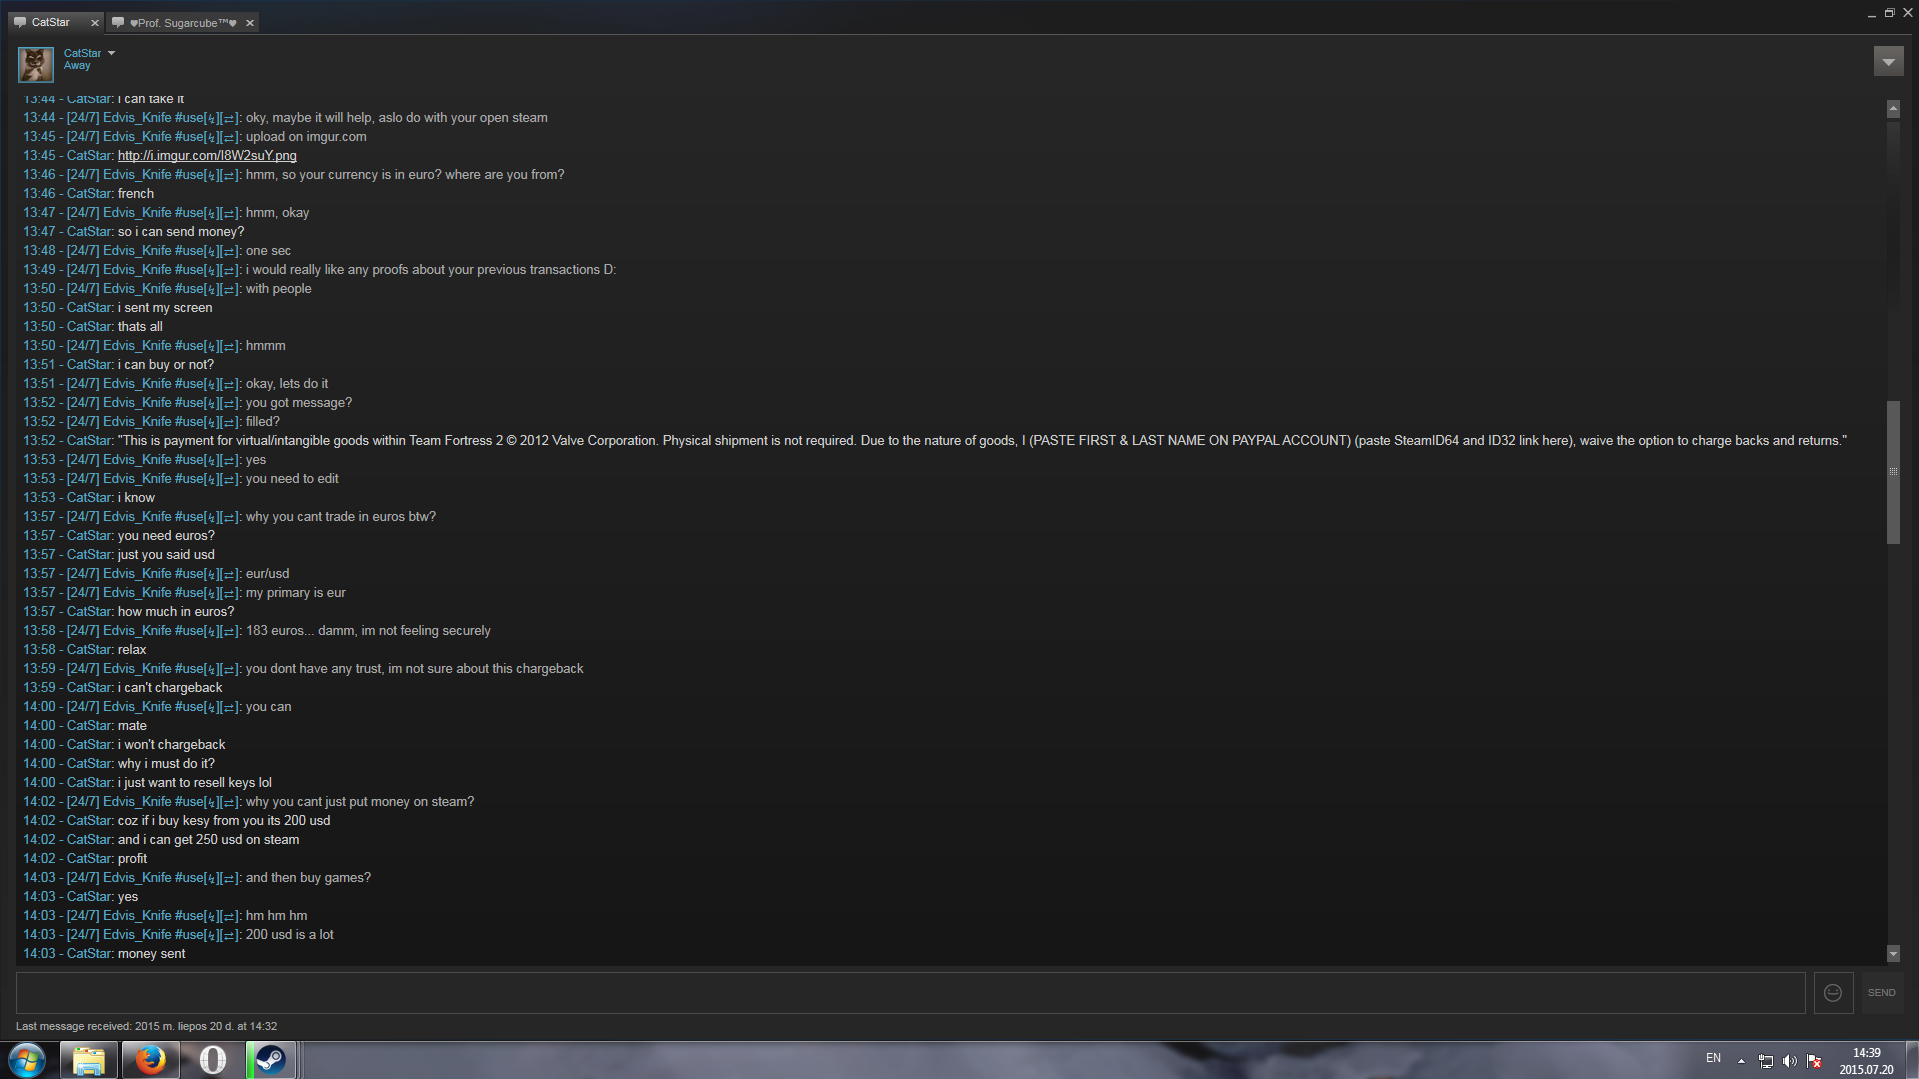
Task: Open Windows Explorer from the taskbar
Action: pos(89,1059)
